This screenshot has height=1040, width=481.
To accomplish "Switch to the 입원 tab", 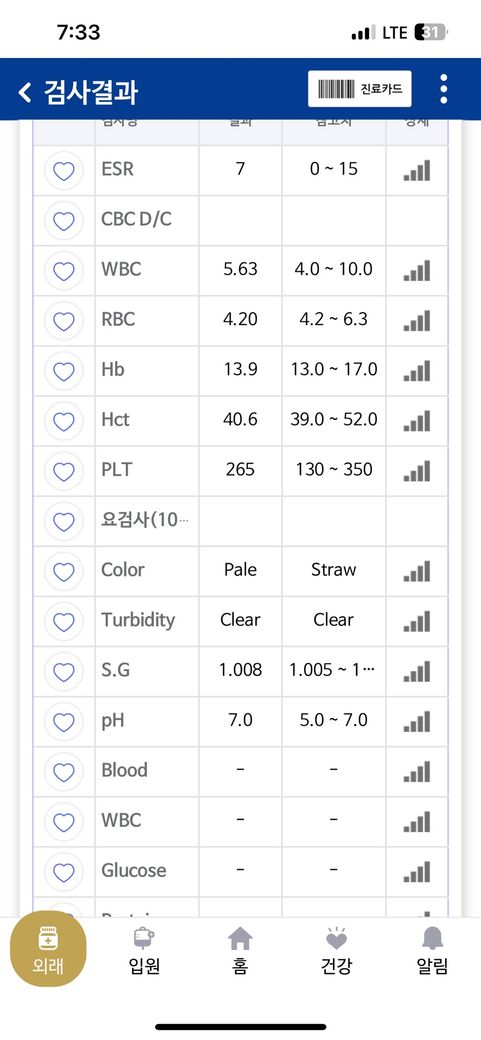I will (x=144, y=952).
